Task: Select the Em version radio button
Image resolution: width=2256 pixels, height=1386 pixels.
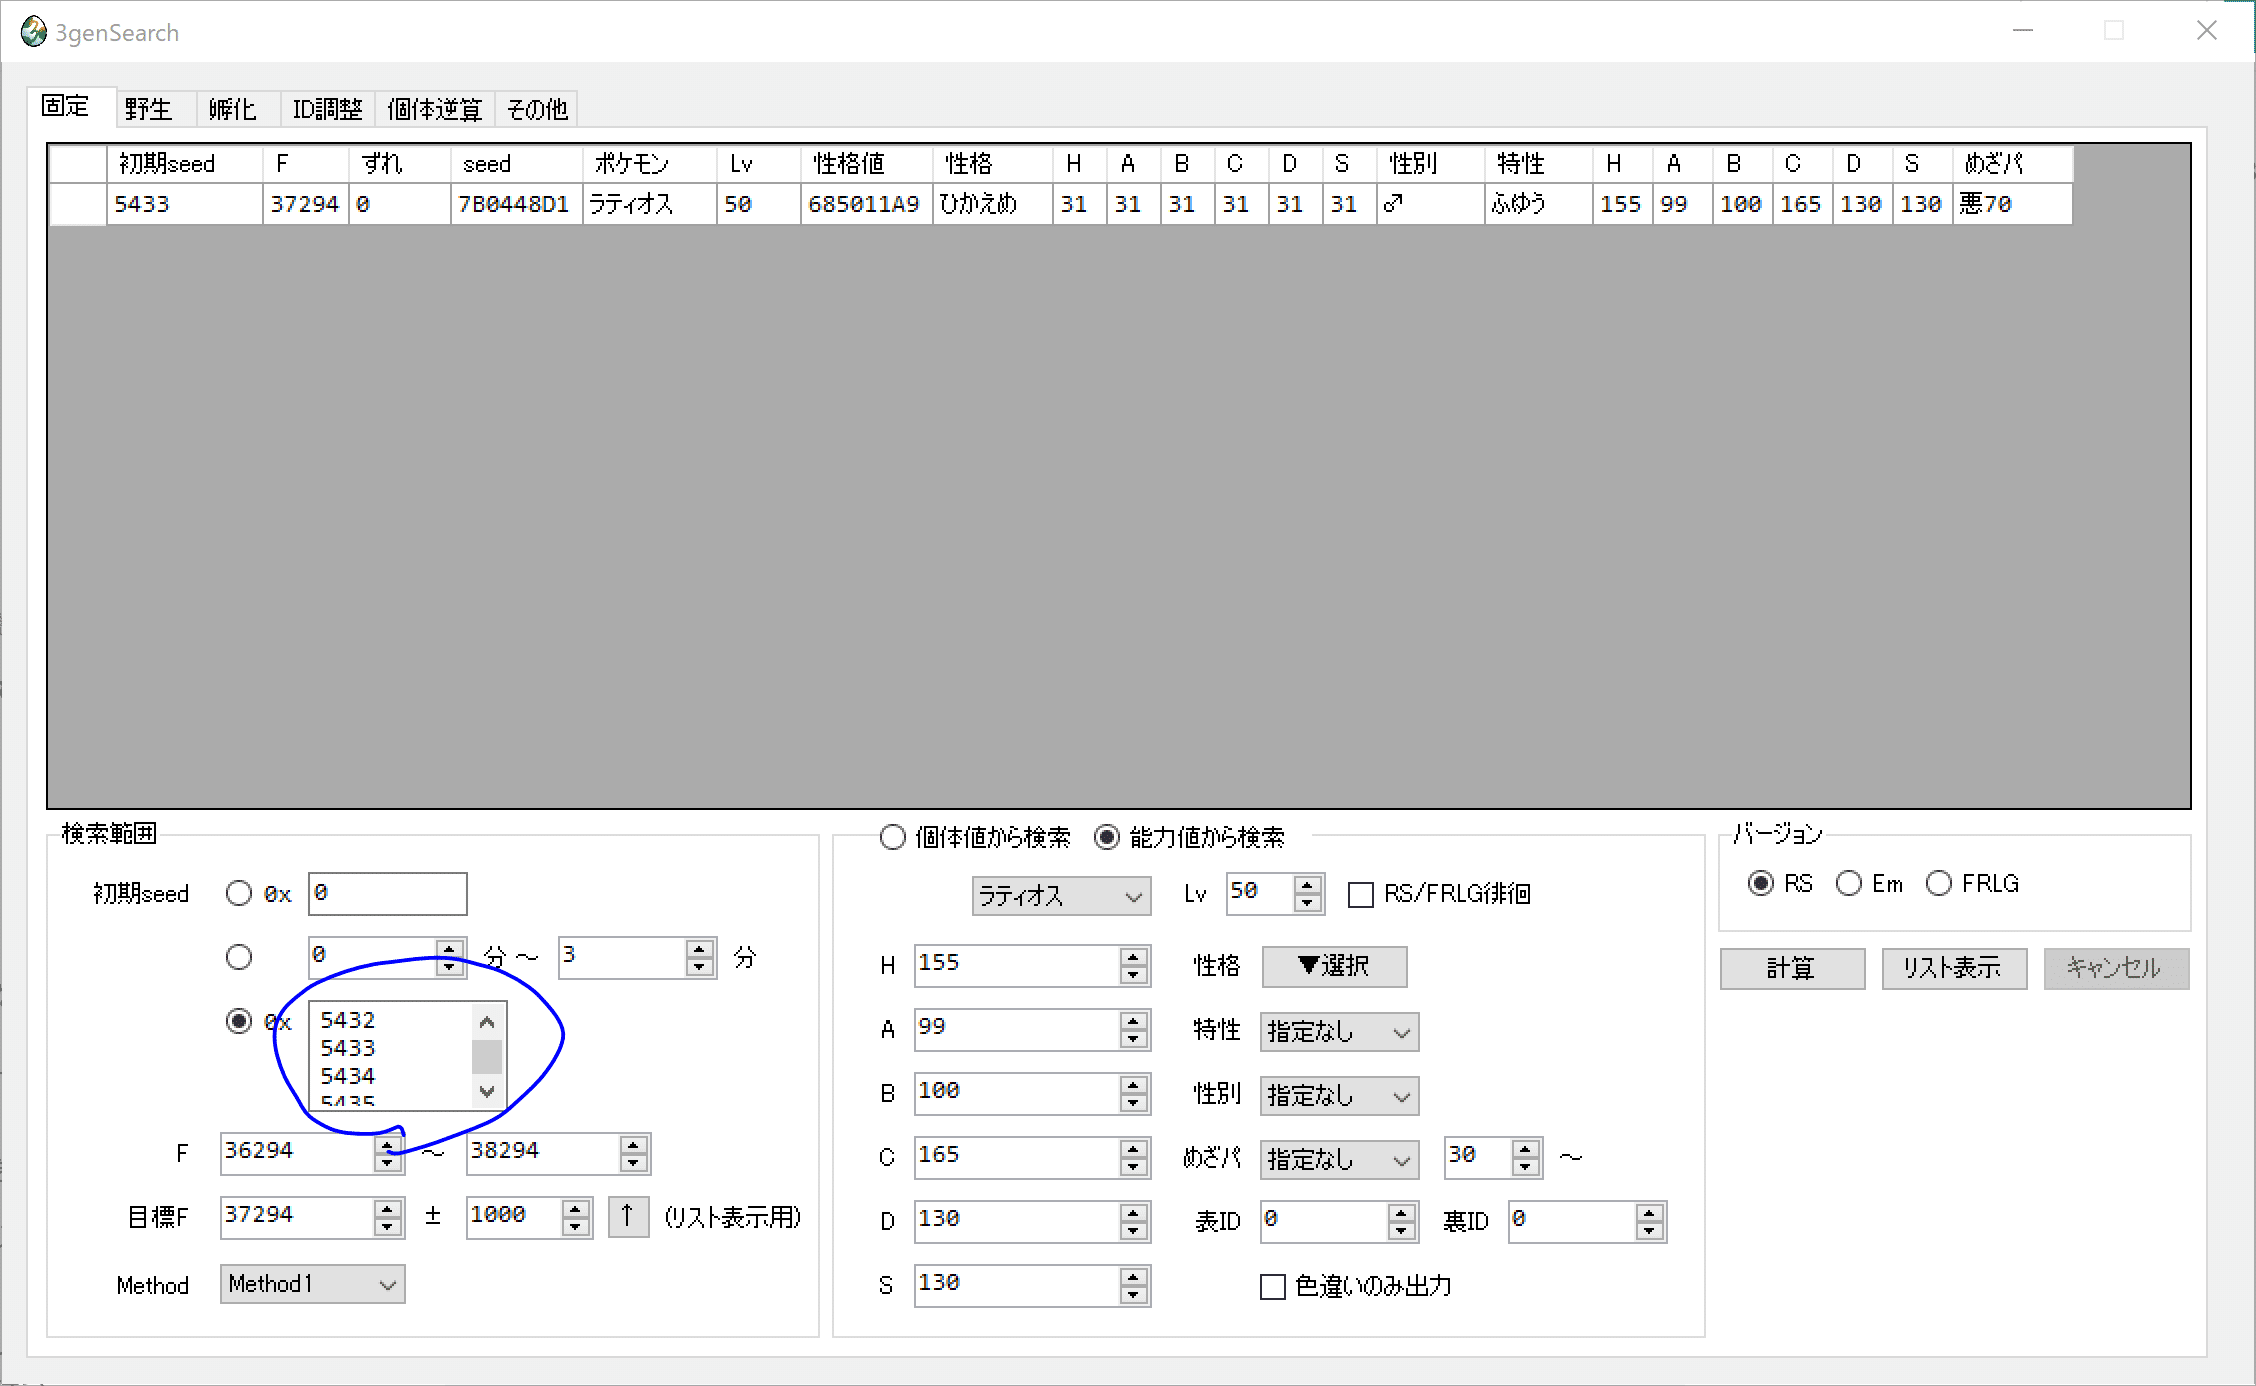Action: click(x=1869, y=883)
